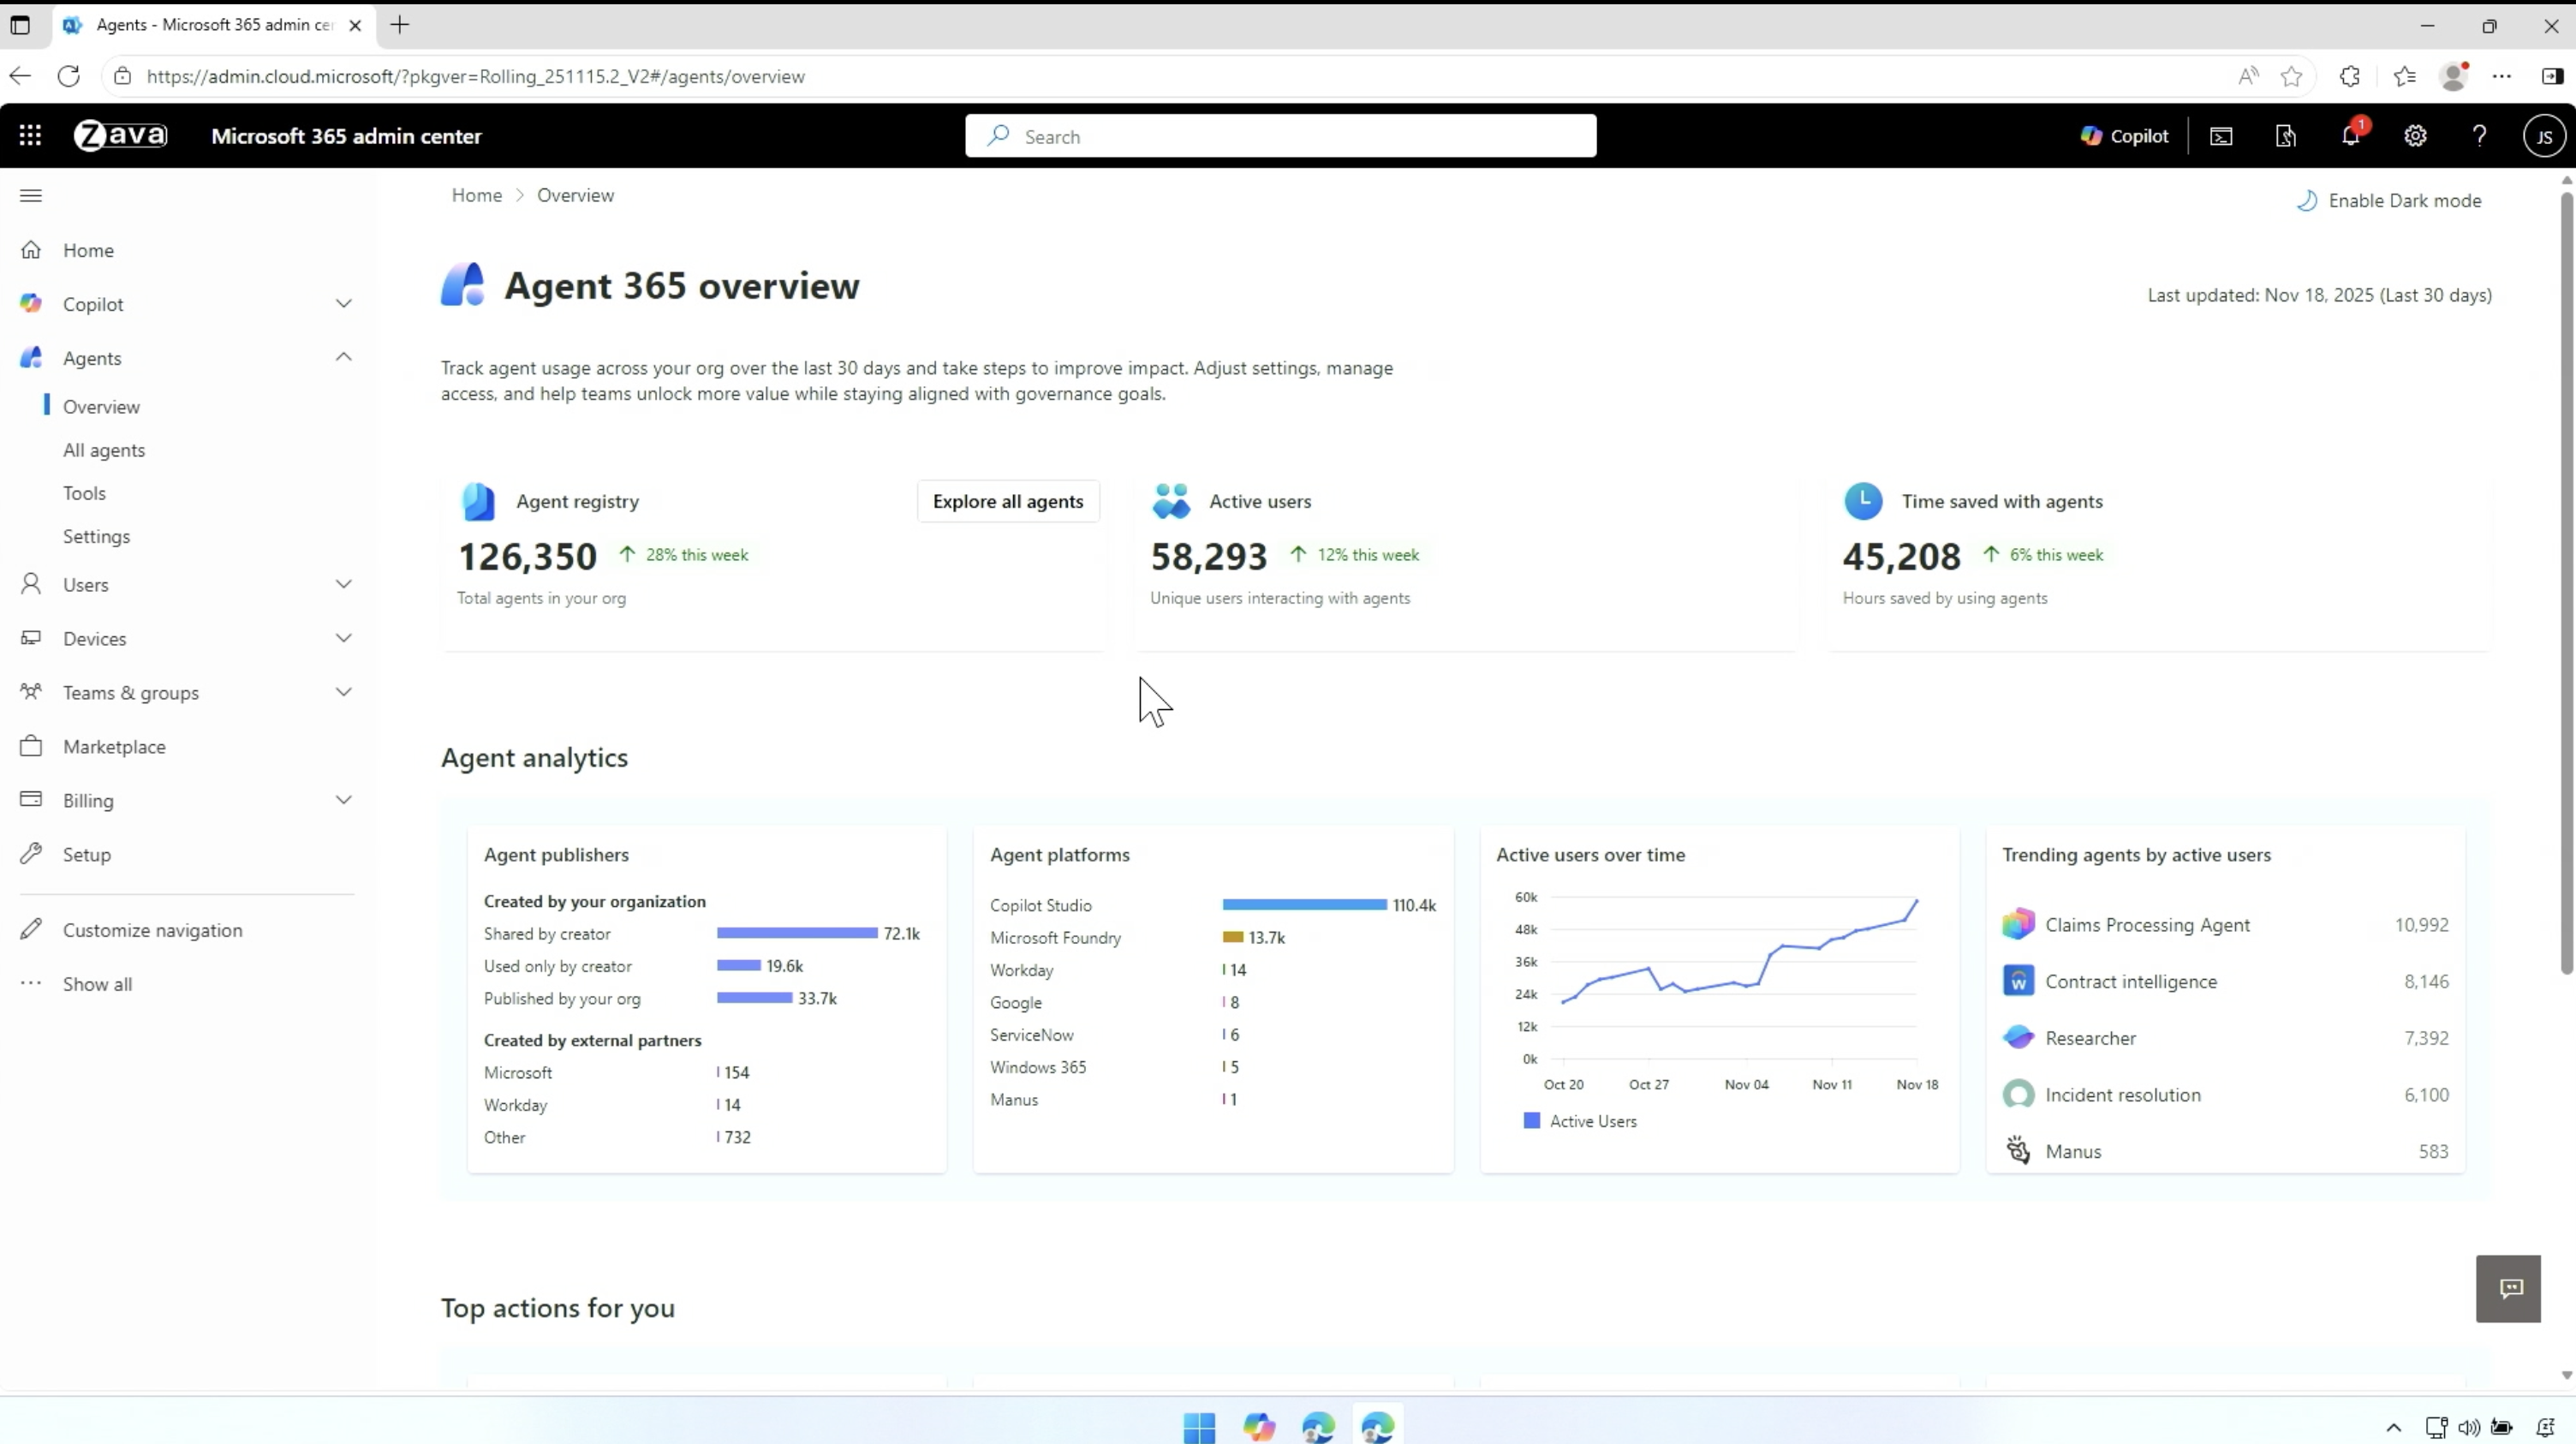
Task: Go to Home breadcrumb link
Action: pyautogui.click(x=476, y=195)
